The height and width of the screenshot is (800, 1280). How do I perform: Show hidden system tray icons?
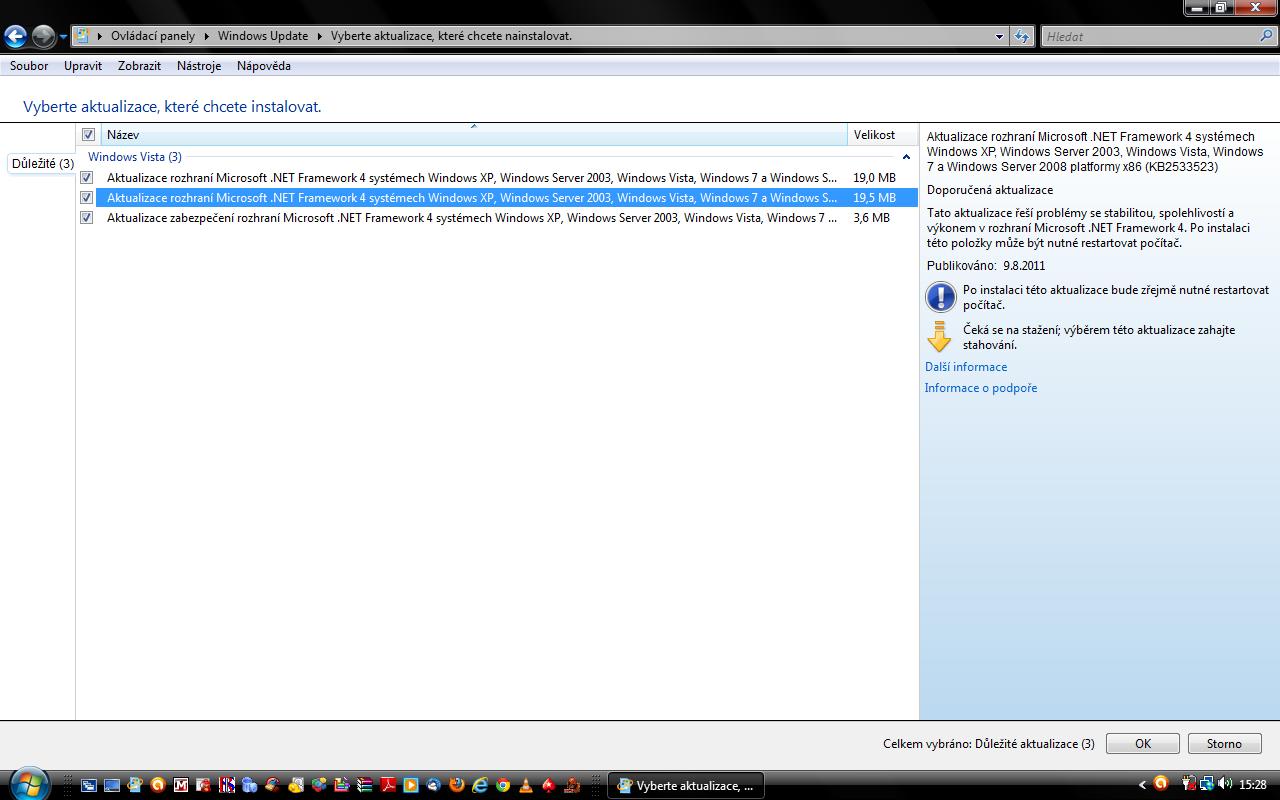point(1142,785)
